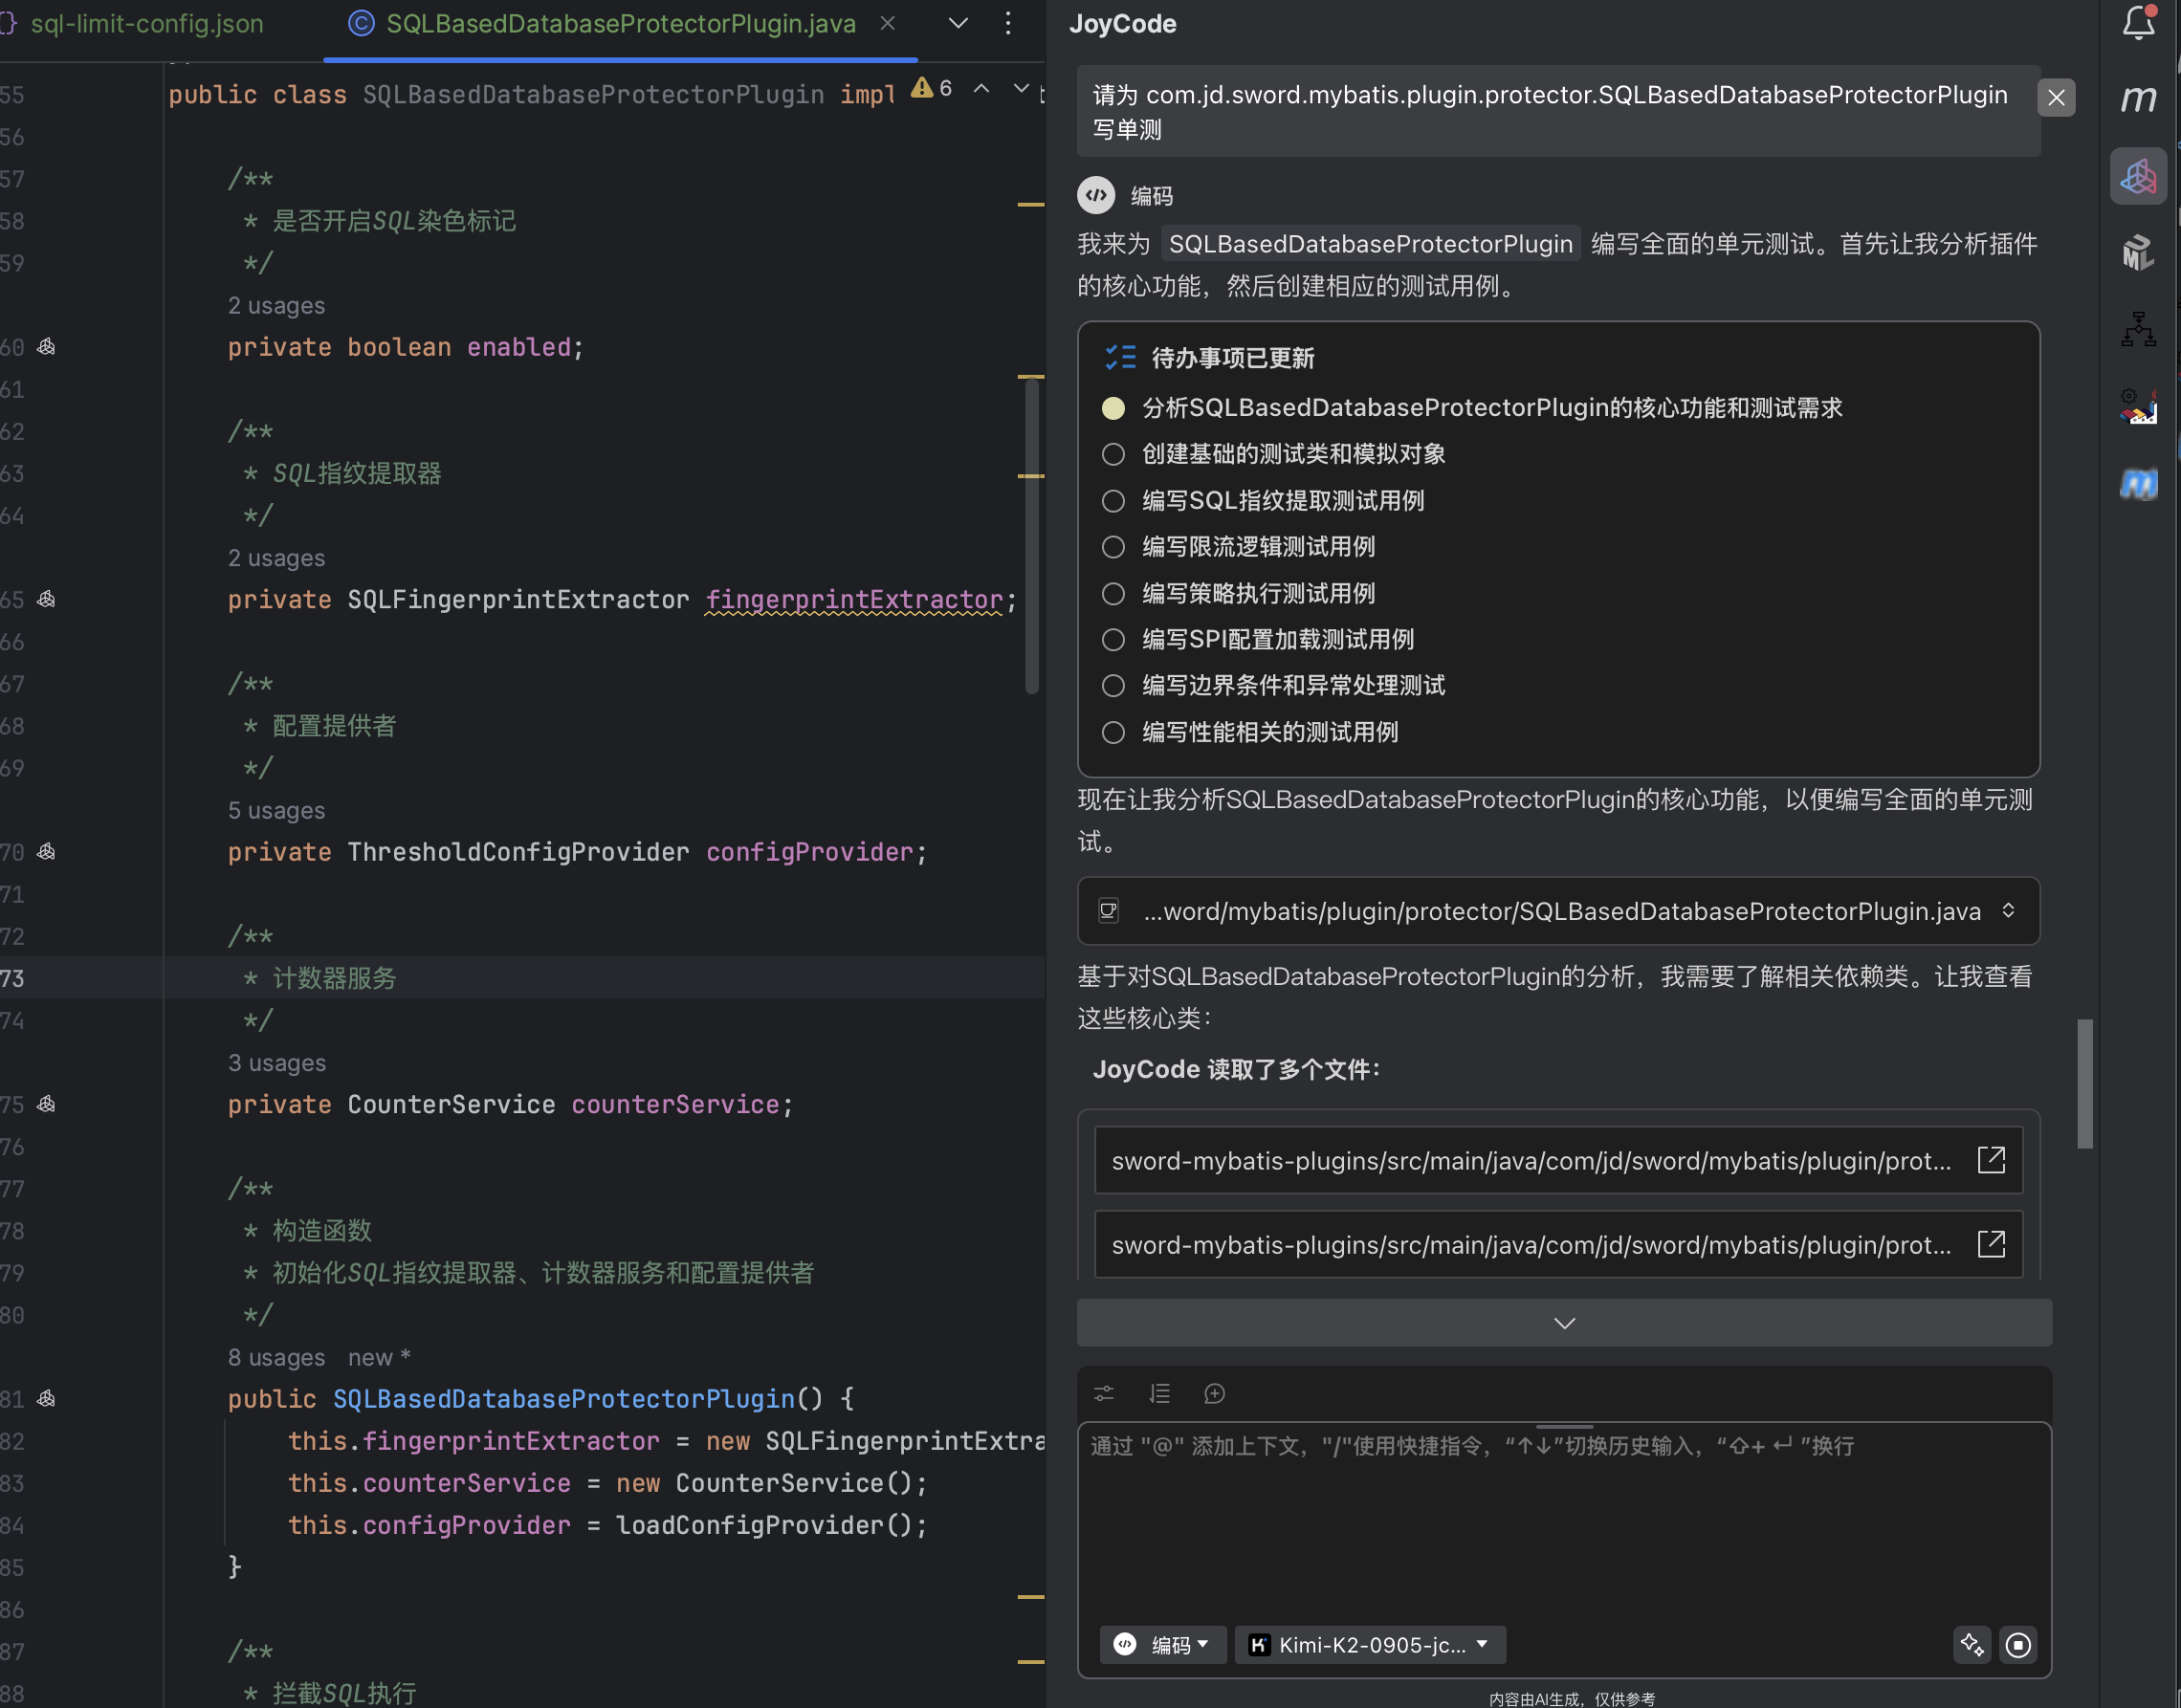
Task: Click the chat settings sliders icon
Action: [x=1104, y=1393]
